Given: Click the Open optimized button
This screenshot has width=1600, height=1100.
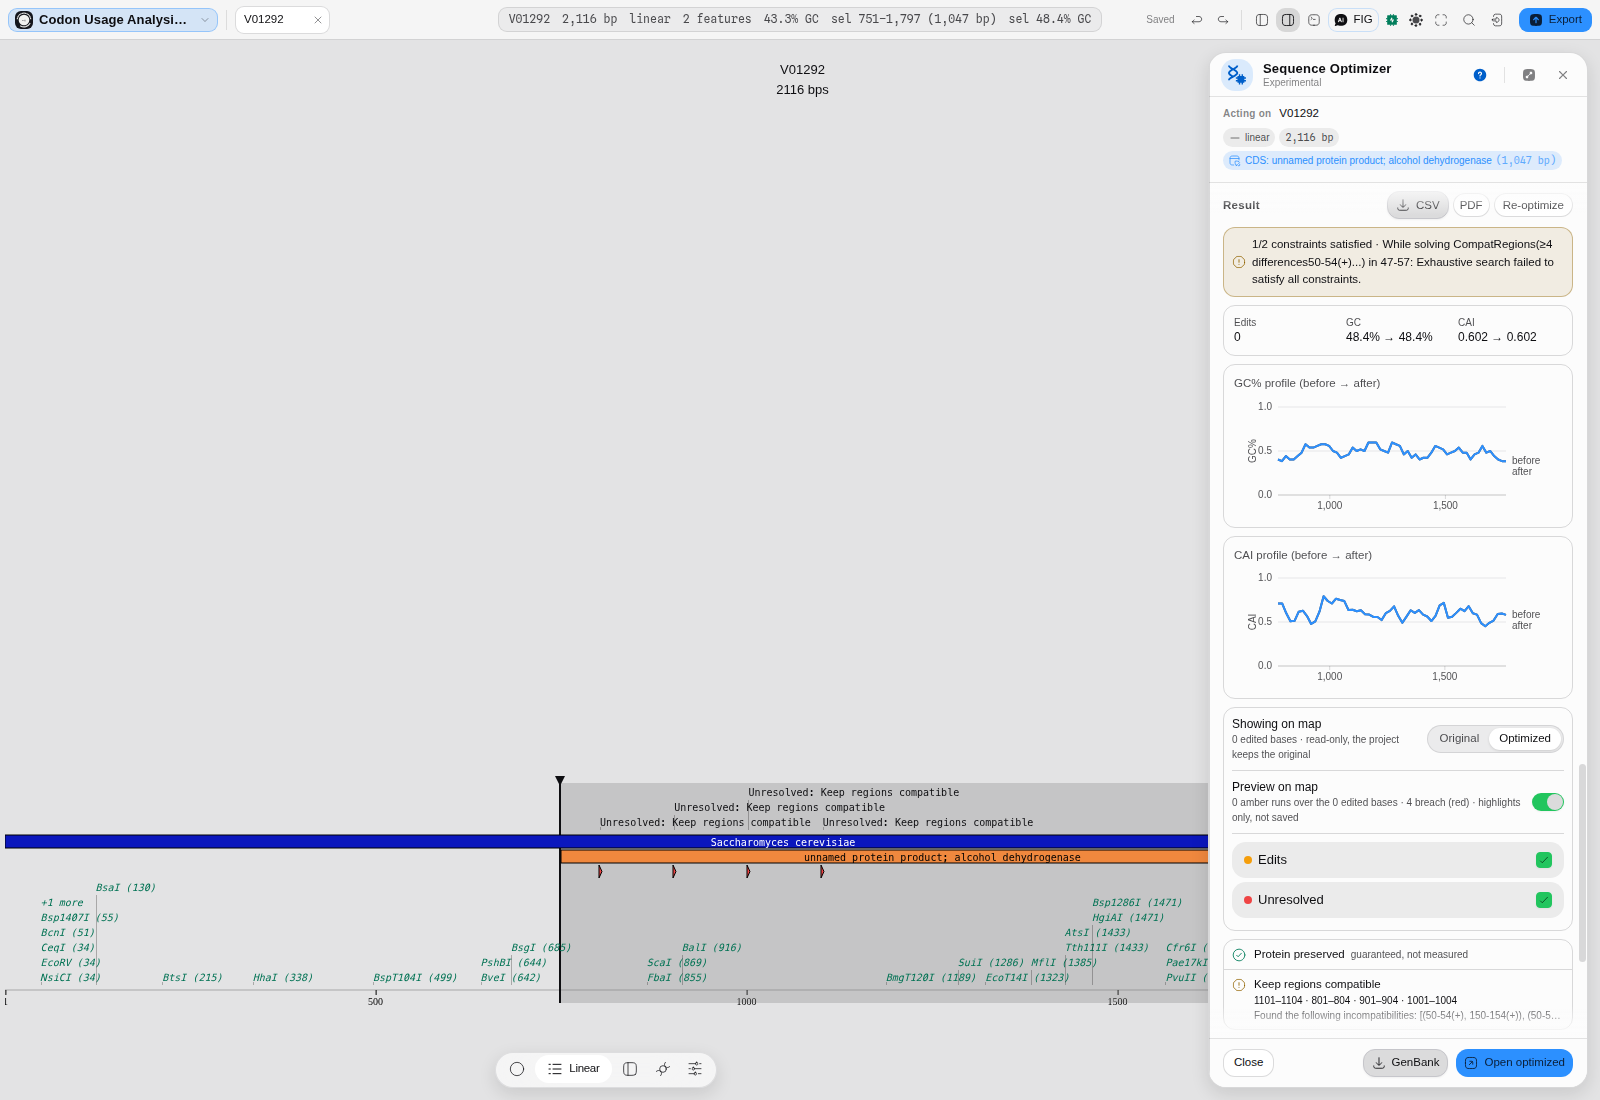Looking at the screenshot, I should click(x=1514, y=1063).
